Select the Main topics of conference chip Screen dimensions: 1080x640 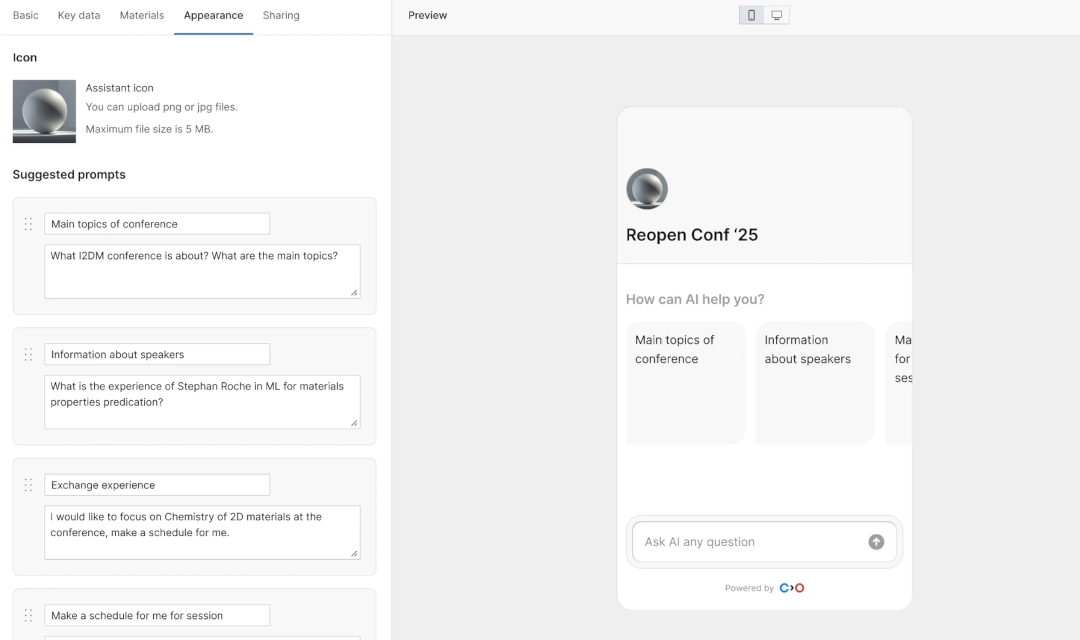pyautogui.click(x=684, y=381)
